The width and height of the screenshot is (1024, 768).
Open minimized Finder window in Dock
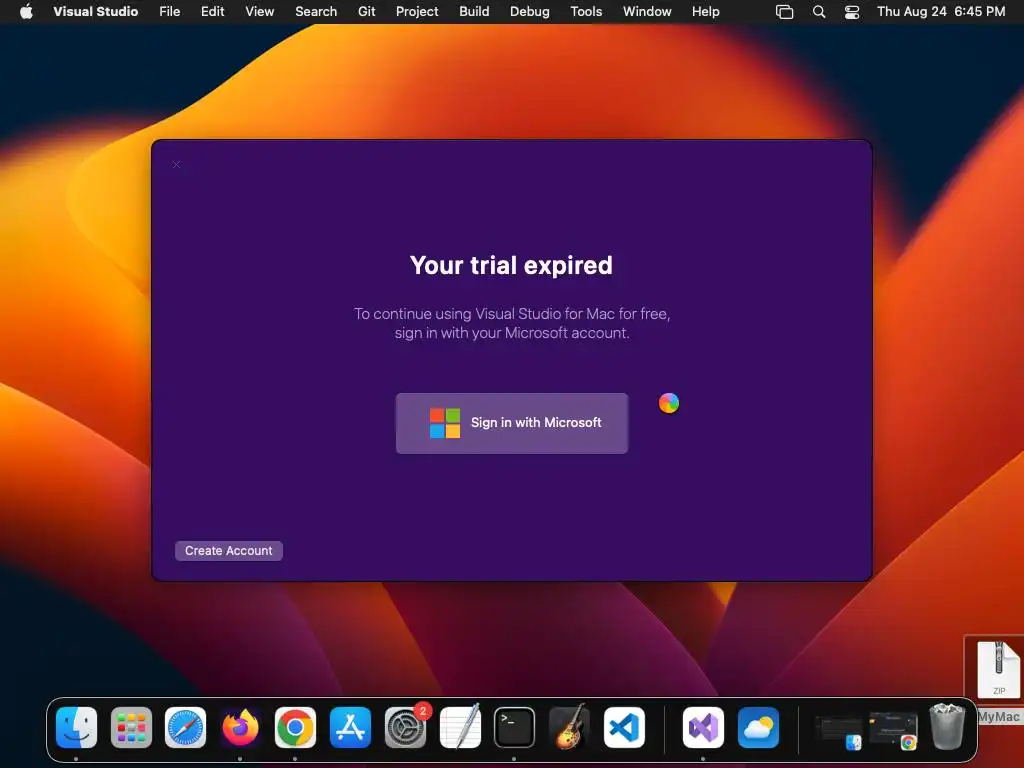coord(839,731)
